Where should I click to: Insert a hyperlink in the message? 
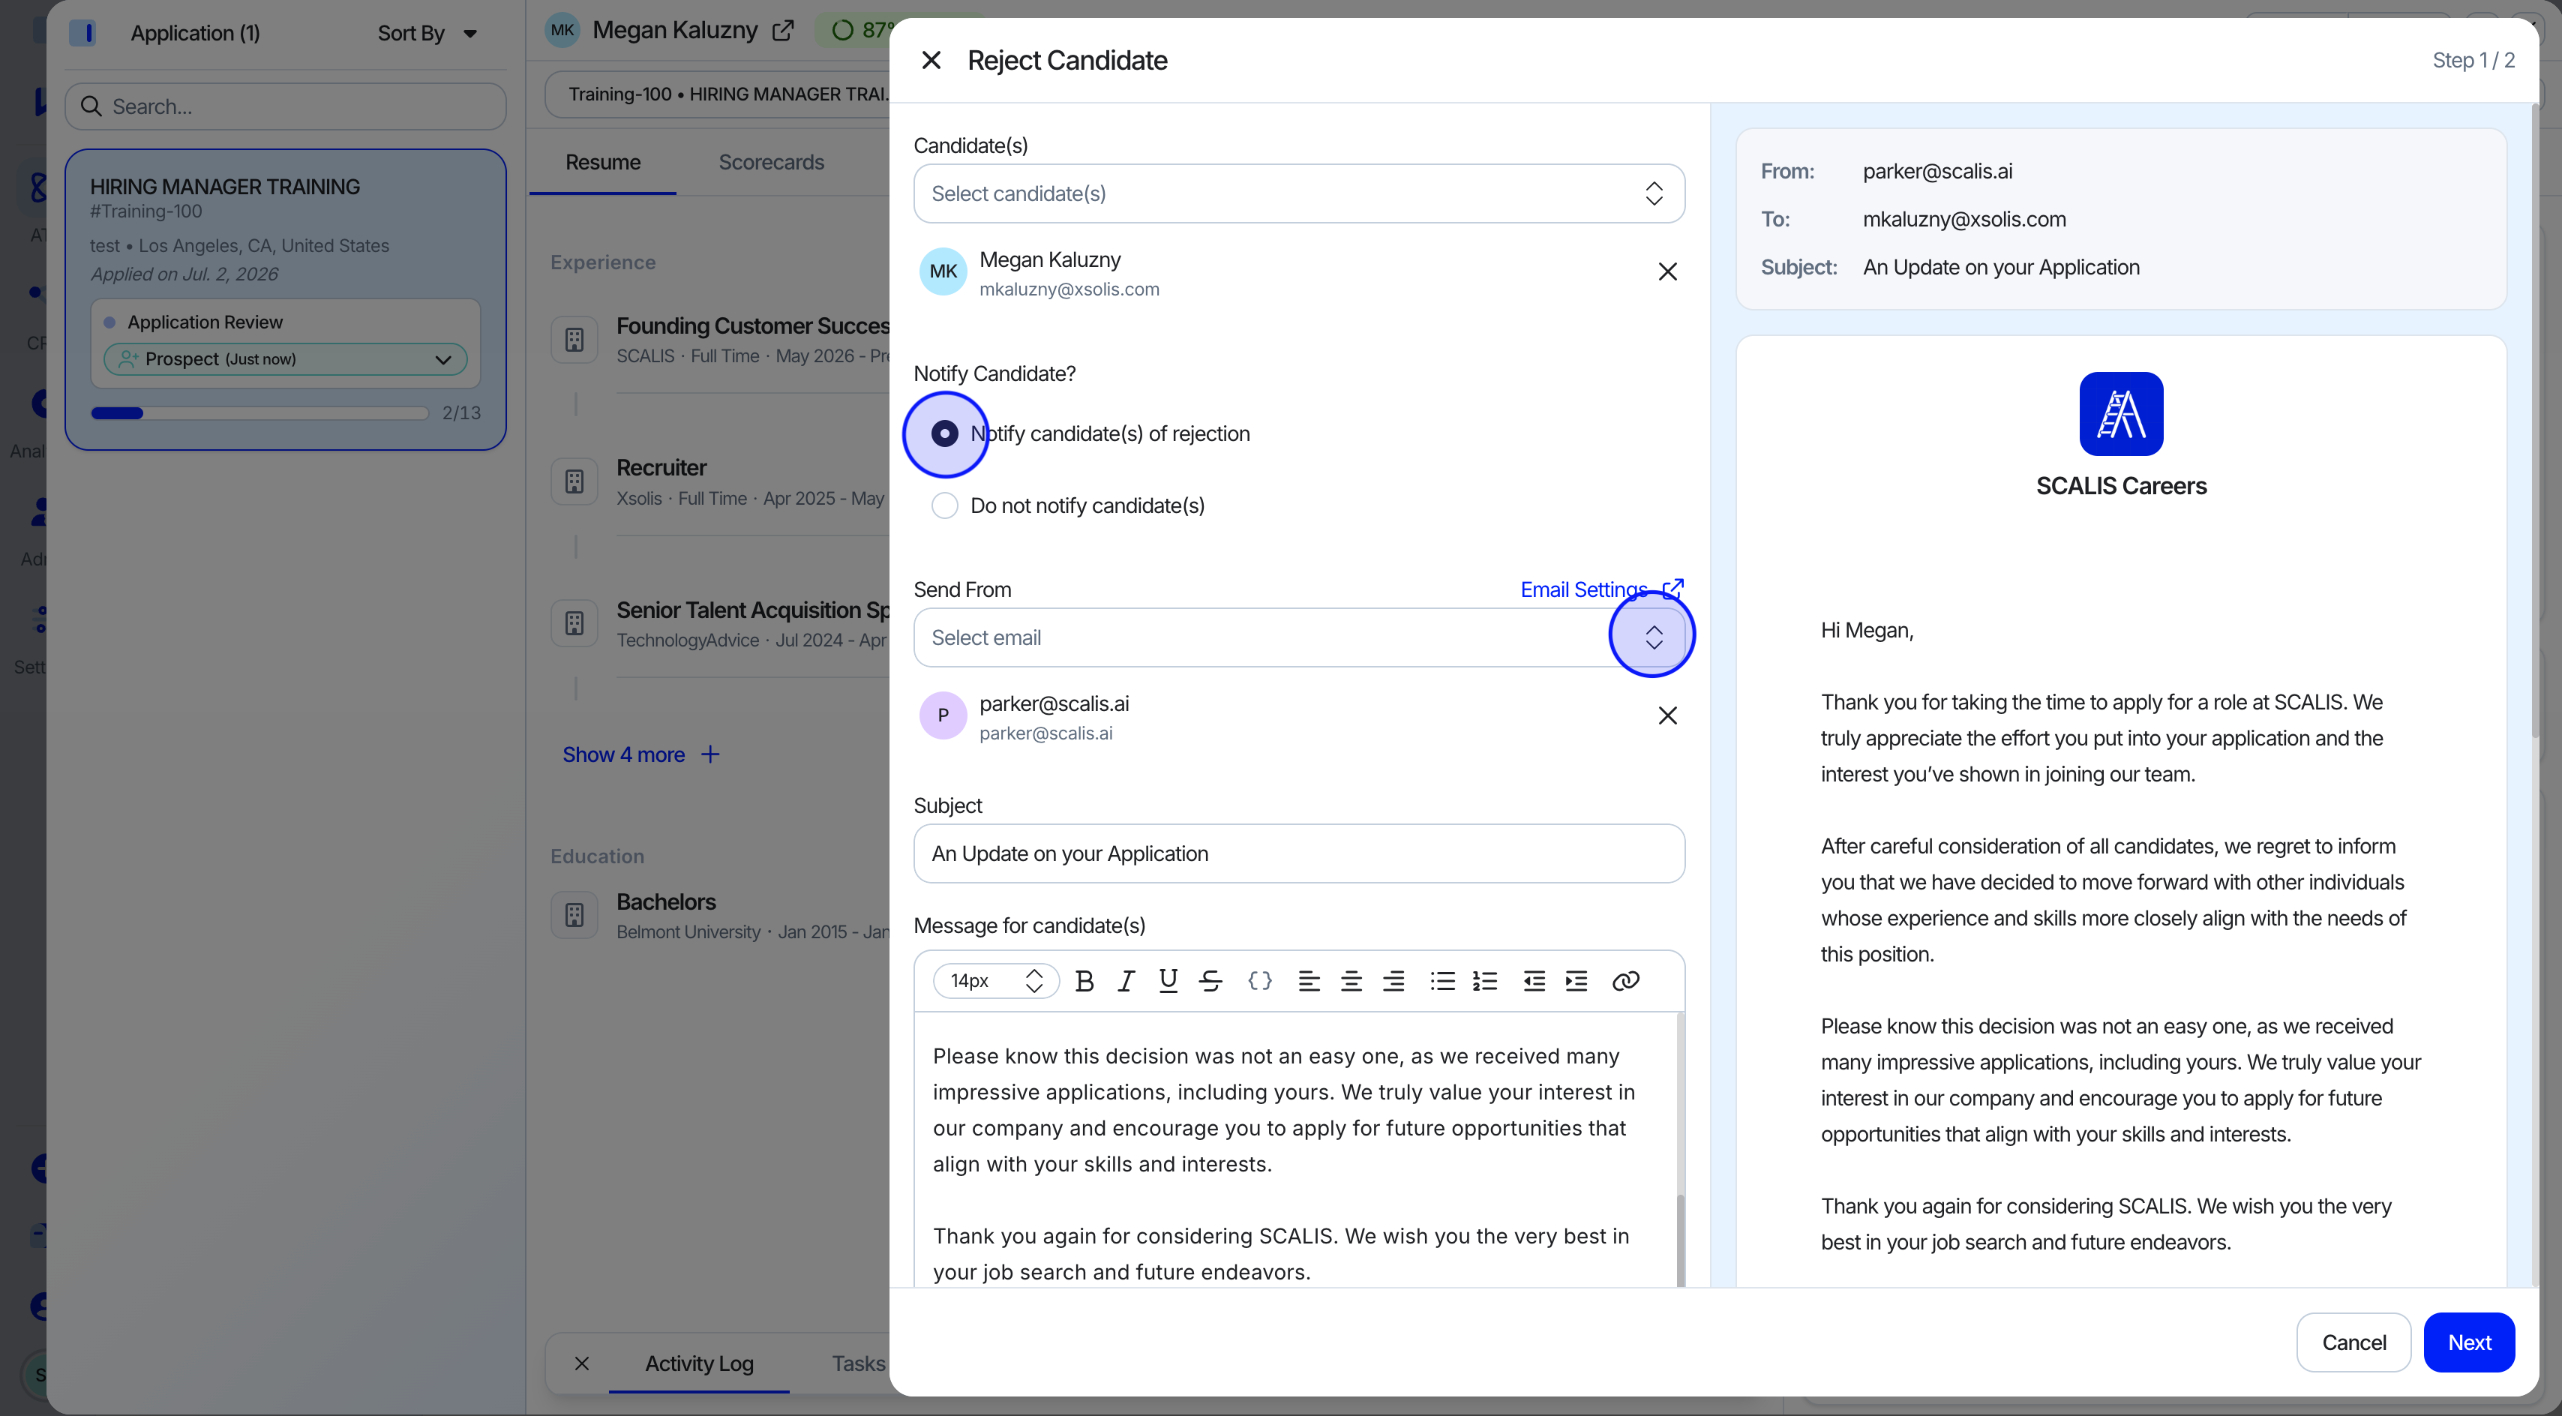[1626, 981]
